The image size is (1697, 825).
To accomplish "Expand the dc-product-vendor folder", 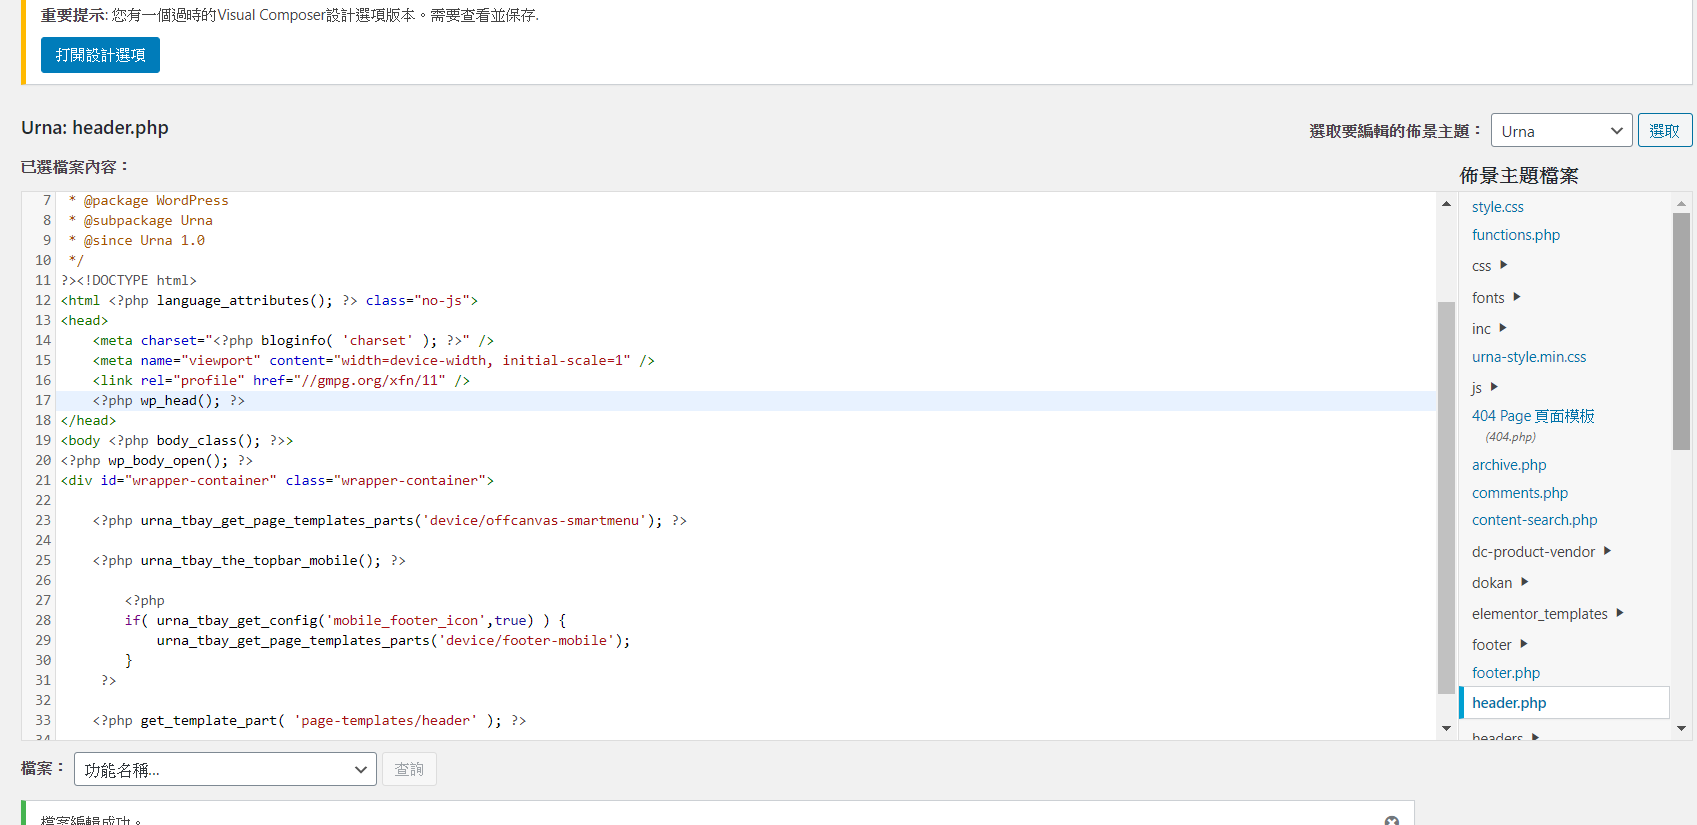I will pyautogui.click(x=1607, y=551).
